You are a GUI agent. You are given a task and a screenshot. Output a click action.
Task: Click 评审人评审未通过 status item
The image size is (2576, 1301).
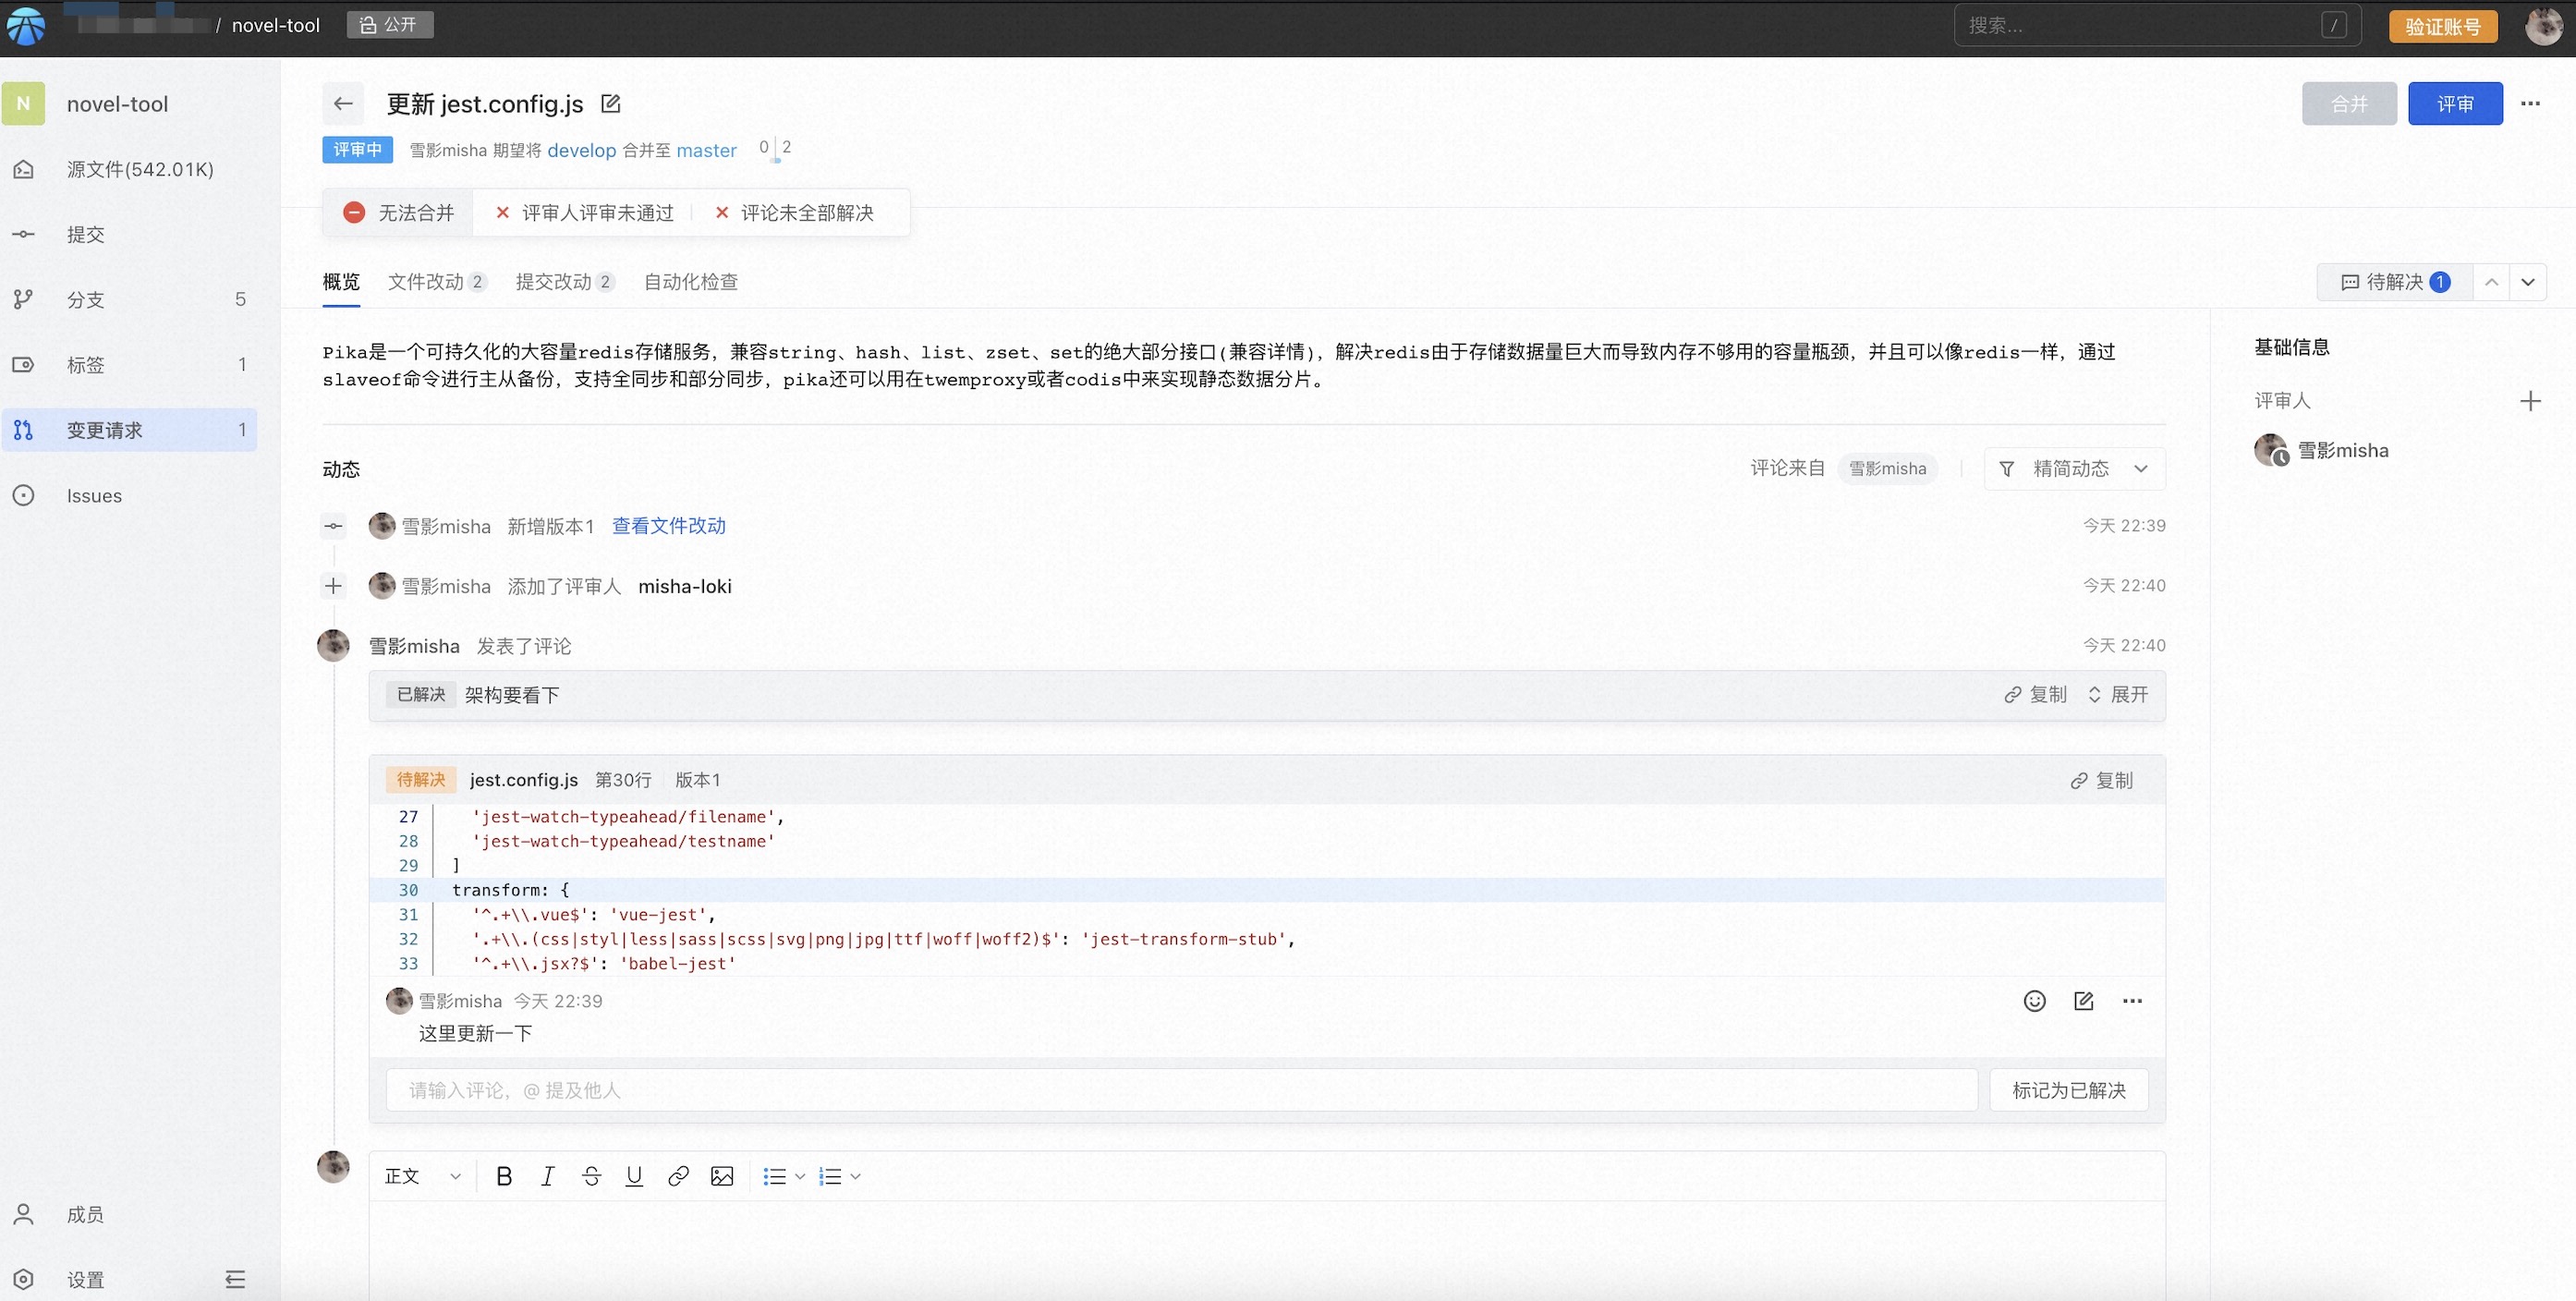[585, 213]
